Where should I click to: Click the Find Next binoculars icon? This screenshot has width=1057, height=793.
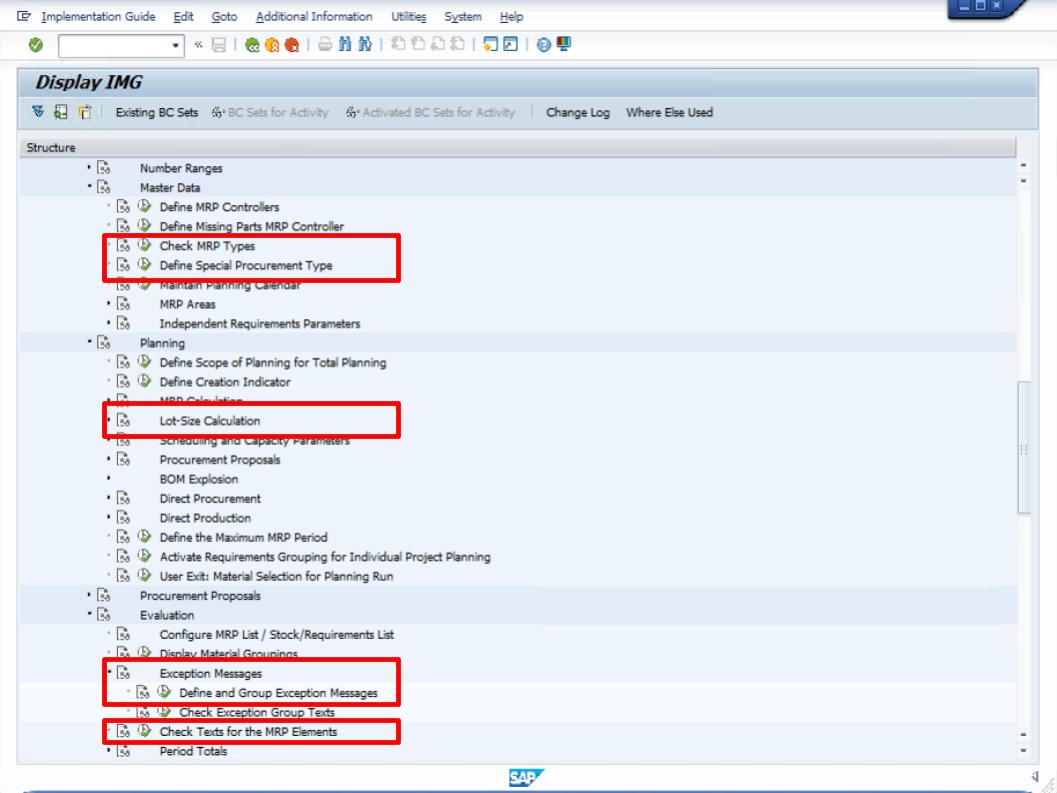(365, 45)
